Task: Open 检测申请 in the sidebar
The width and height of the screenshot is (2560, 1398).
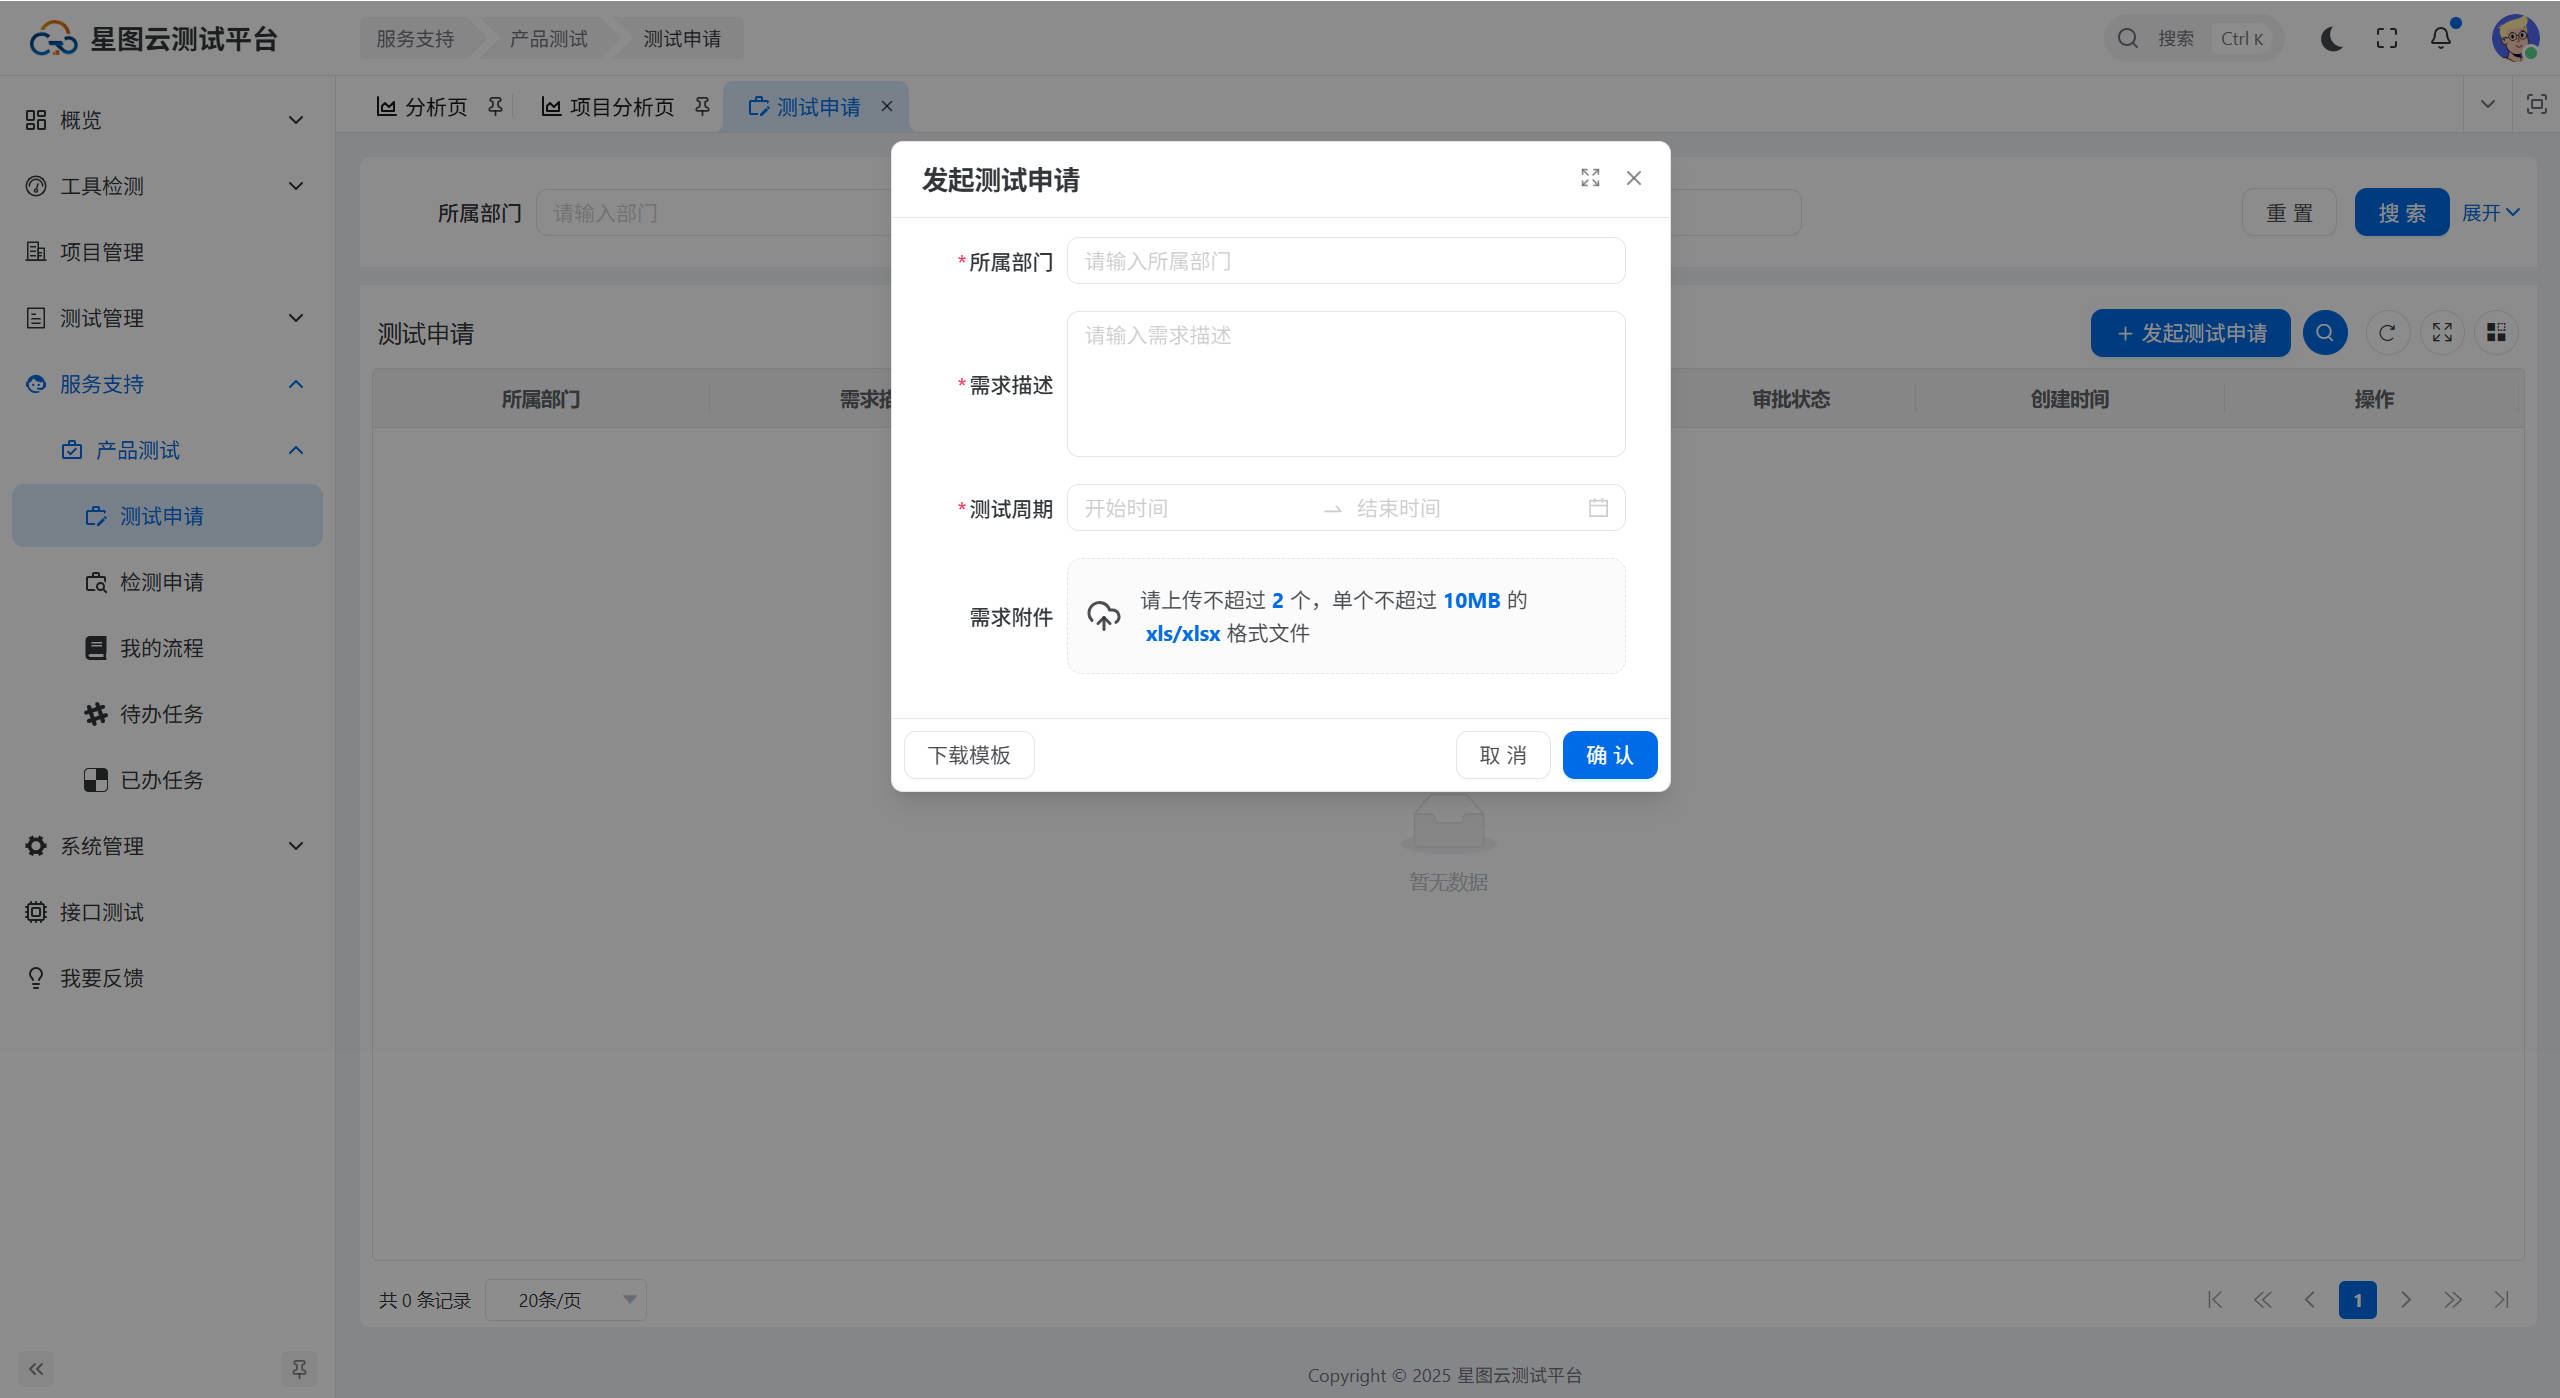Action: tap(161, 582)
